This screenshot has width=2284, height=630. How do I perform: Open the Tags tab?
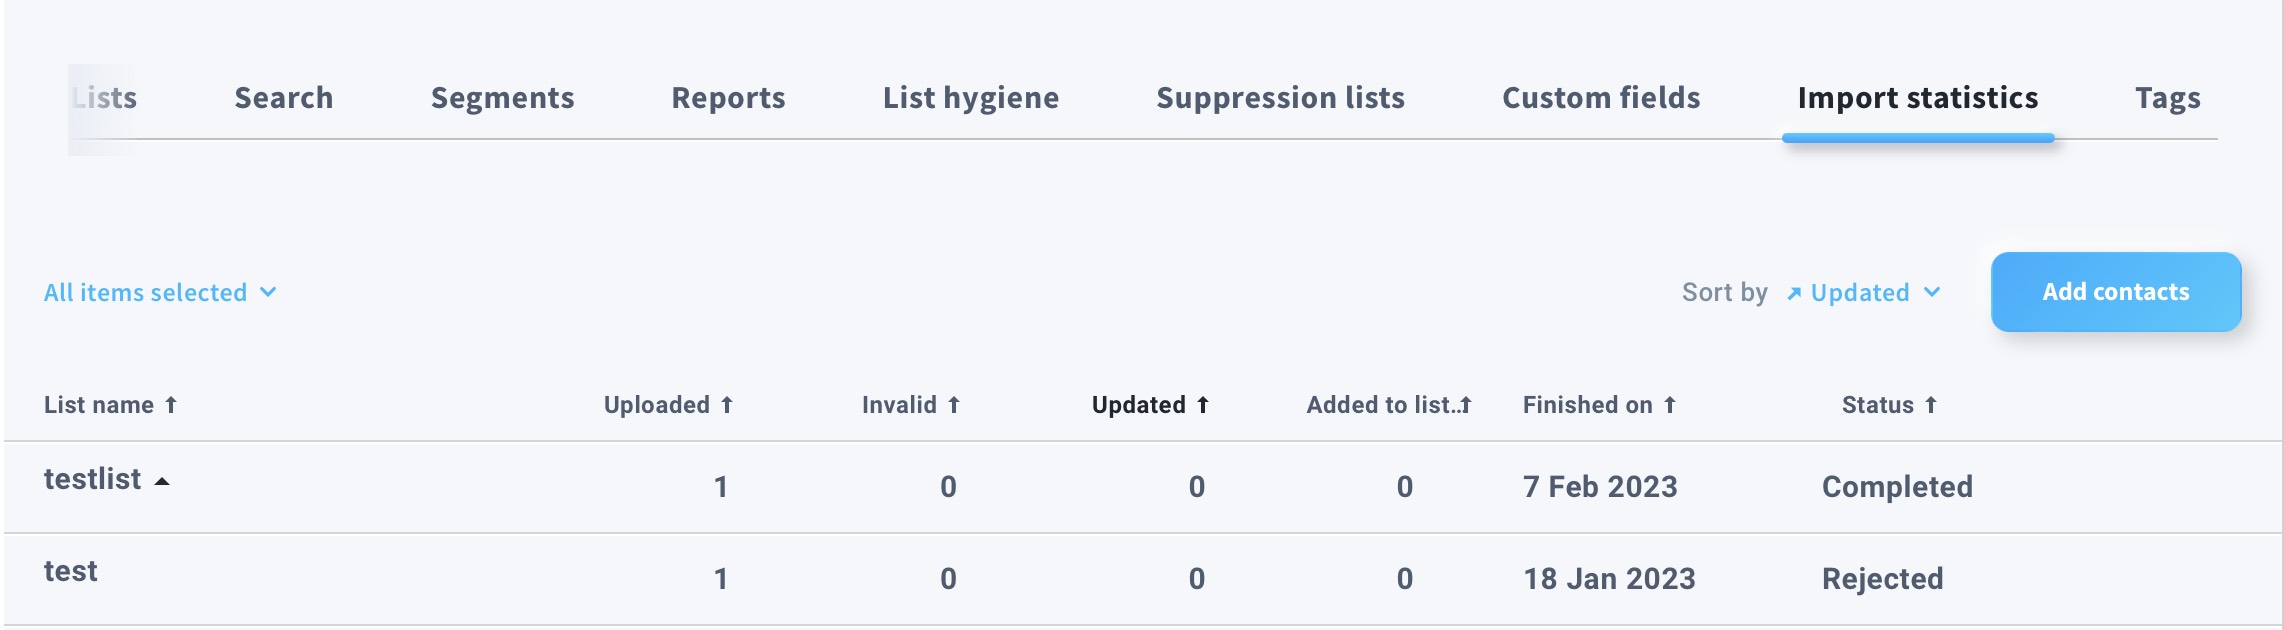[2167, 98]
